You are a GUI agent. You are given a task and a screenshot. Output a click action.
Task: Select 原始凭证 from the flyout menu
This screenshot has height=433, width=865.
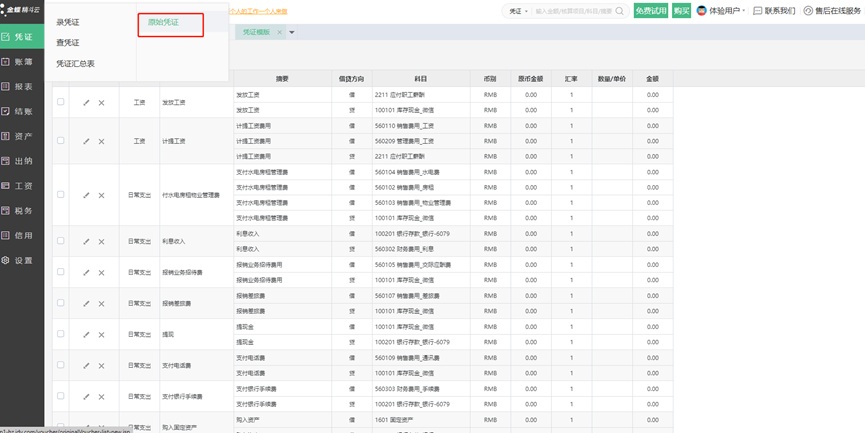(163, 23)
